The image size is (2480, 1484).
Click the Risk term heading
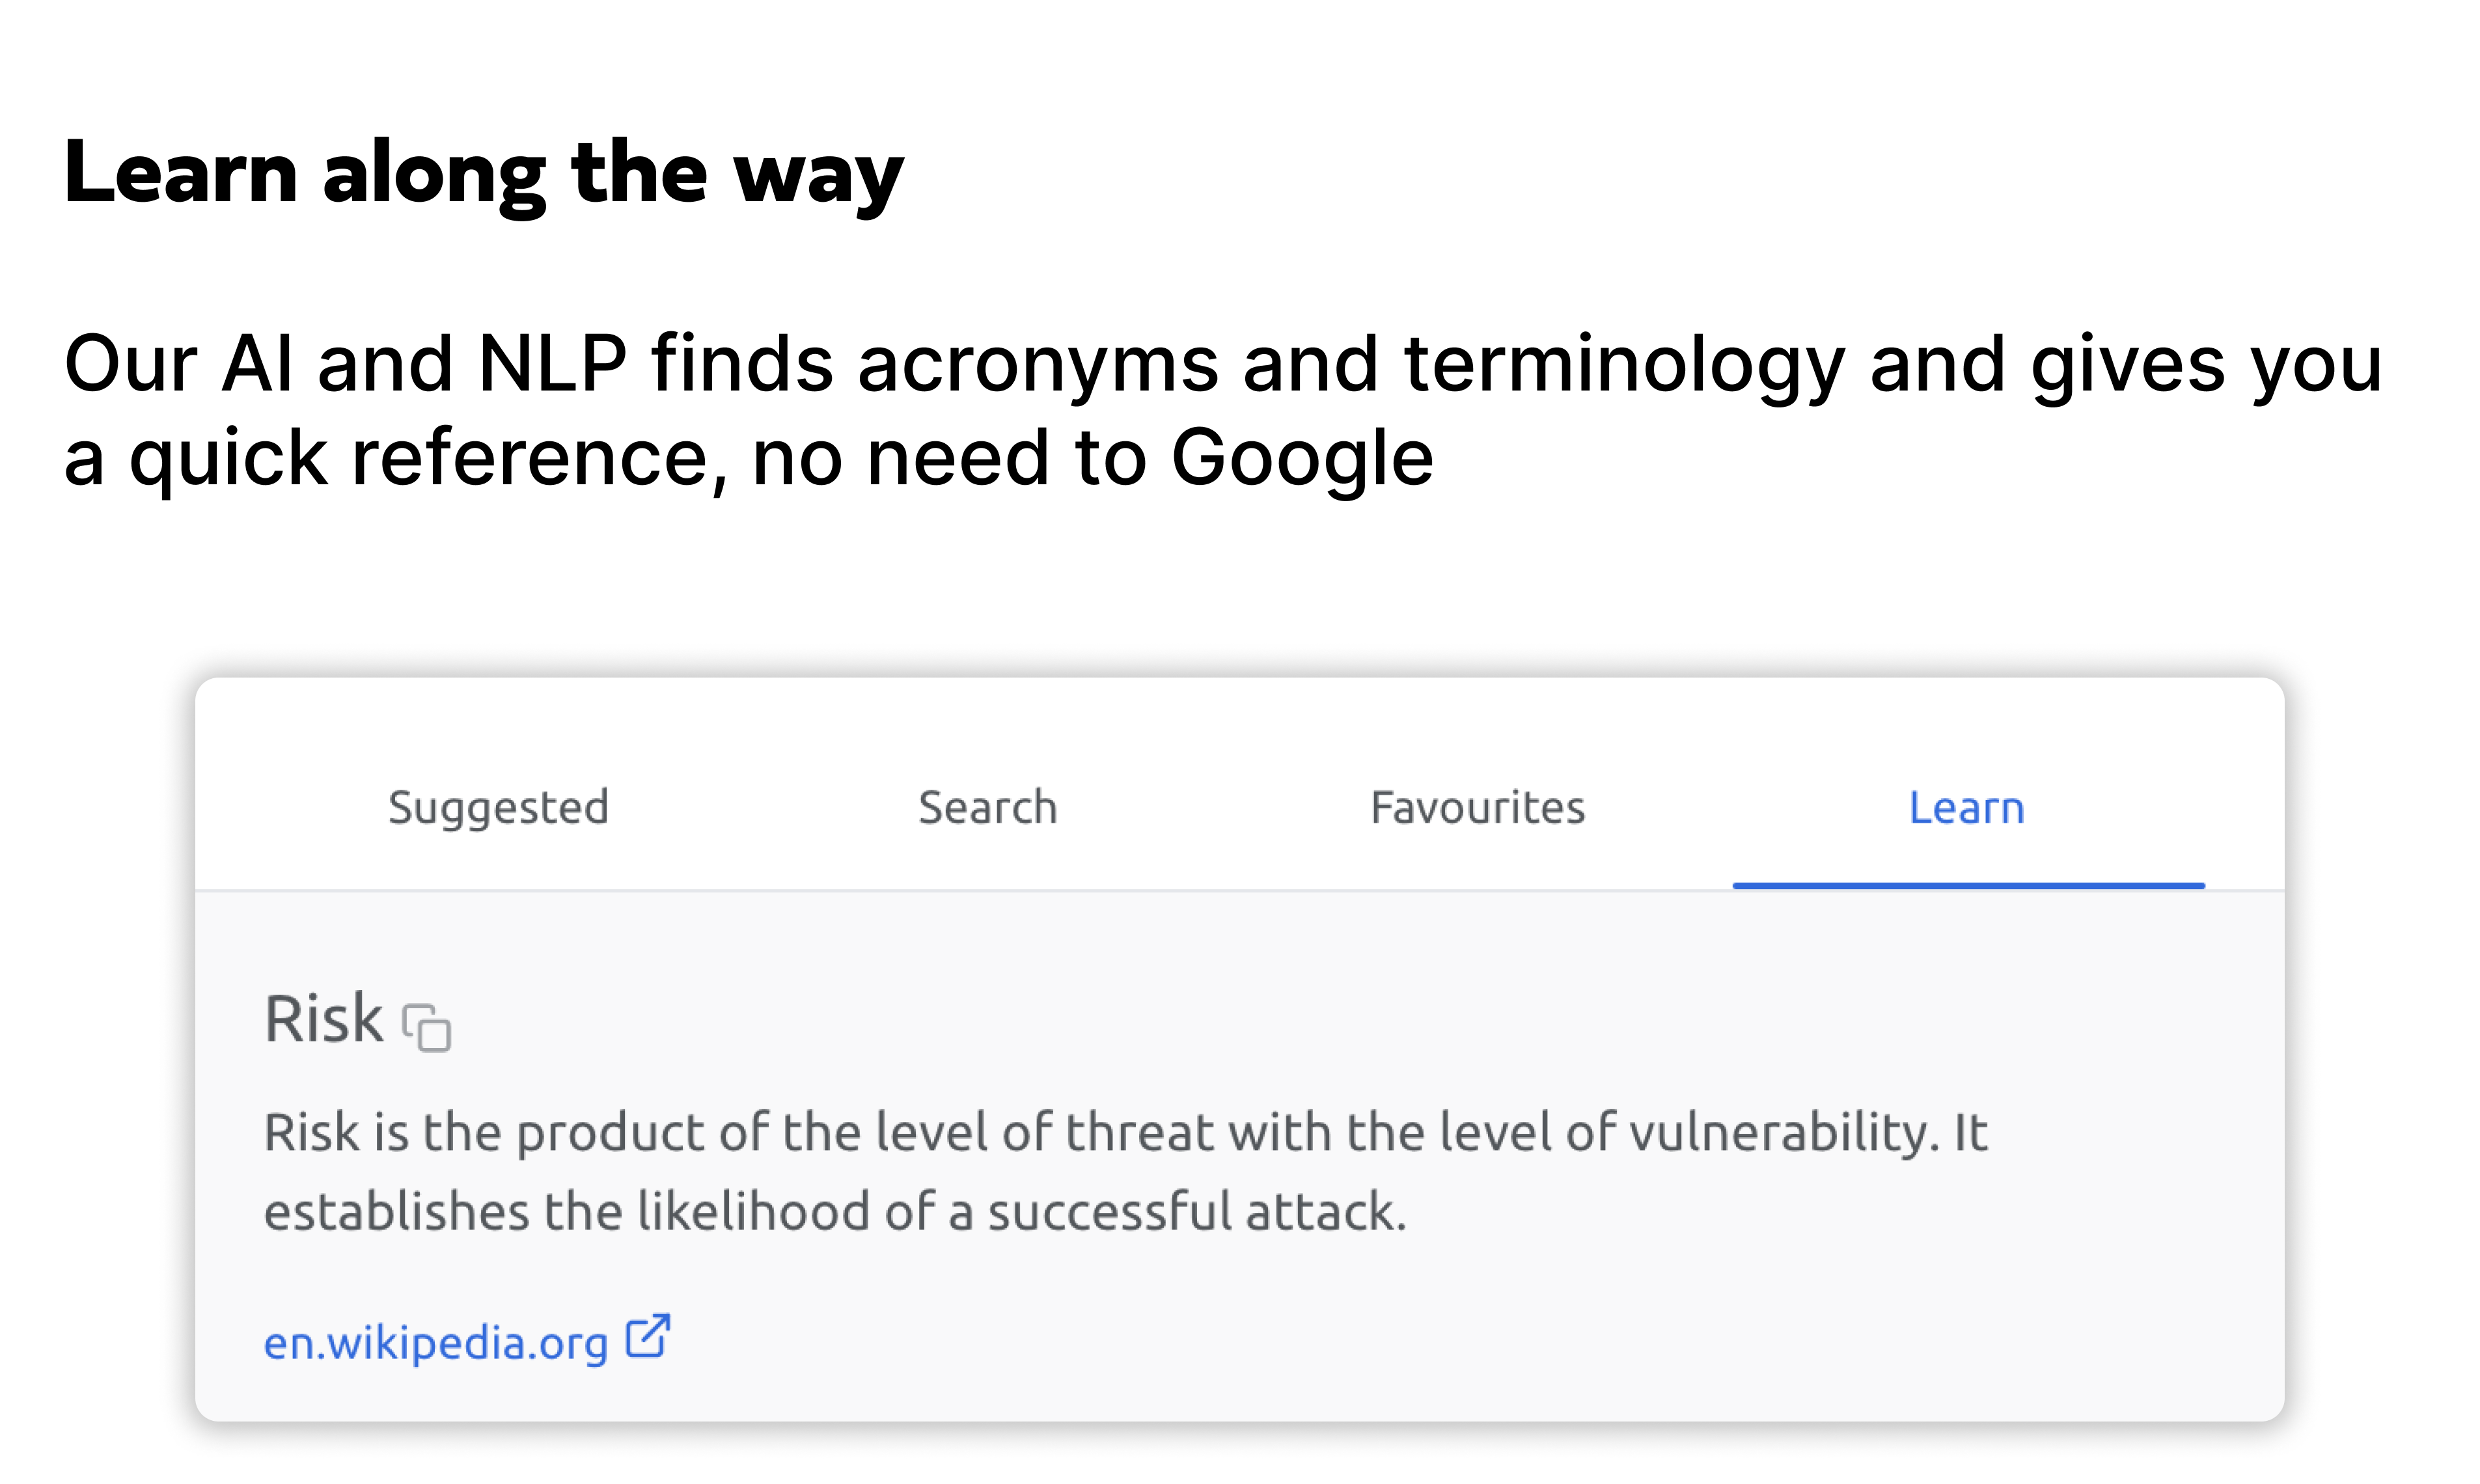coord(323,1019)
